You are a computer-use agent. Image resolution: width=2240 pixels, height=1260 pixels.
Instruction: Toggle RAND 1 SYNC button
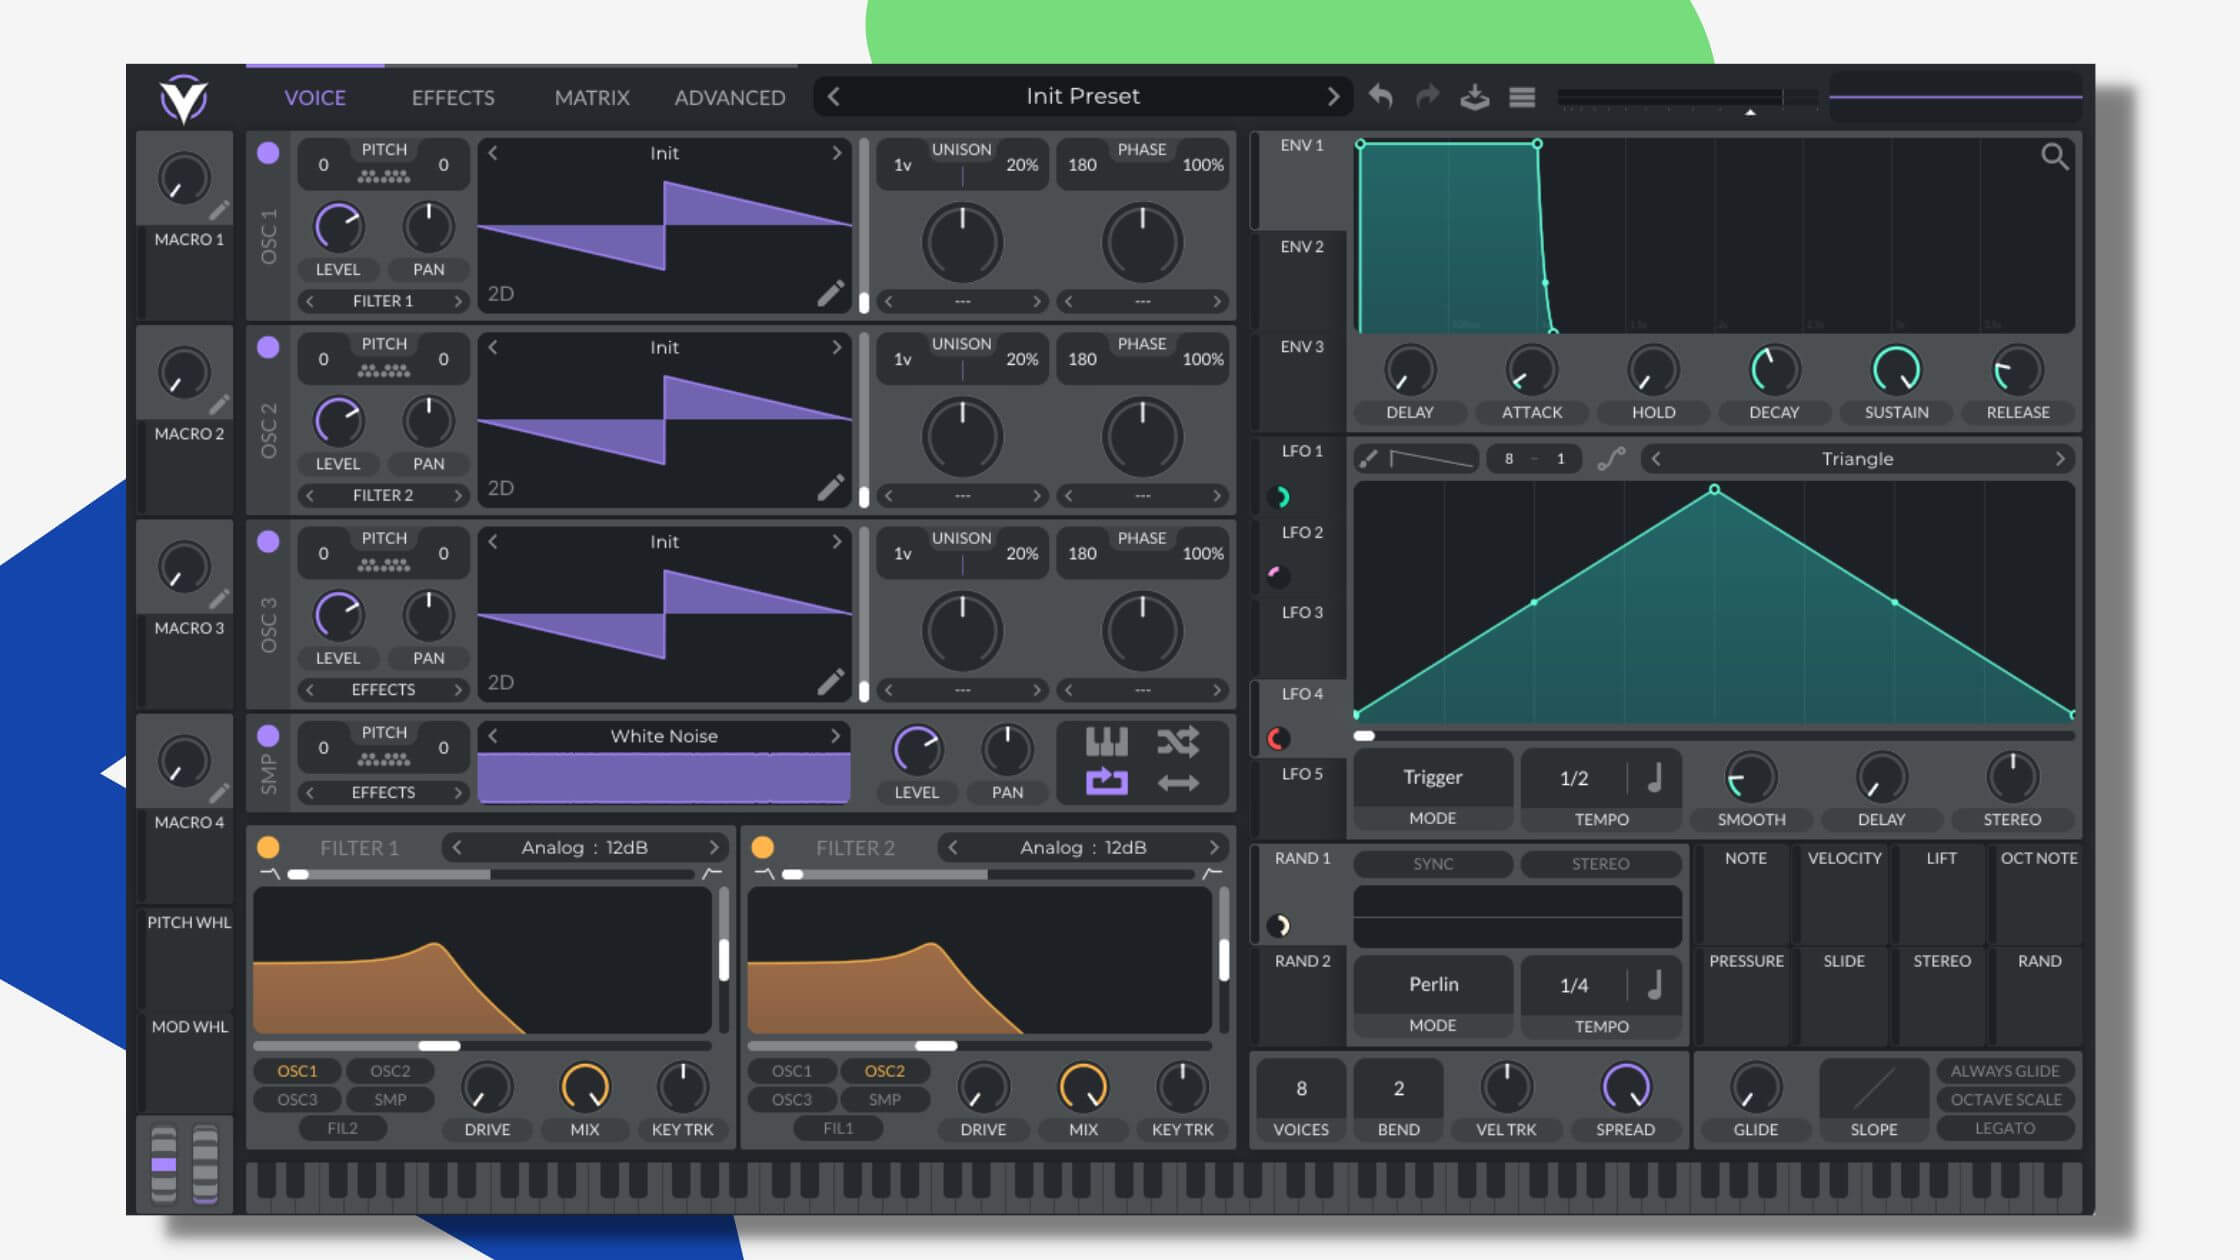click(1432, 863)
